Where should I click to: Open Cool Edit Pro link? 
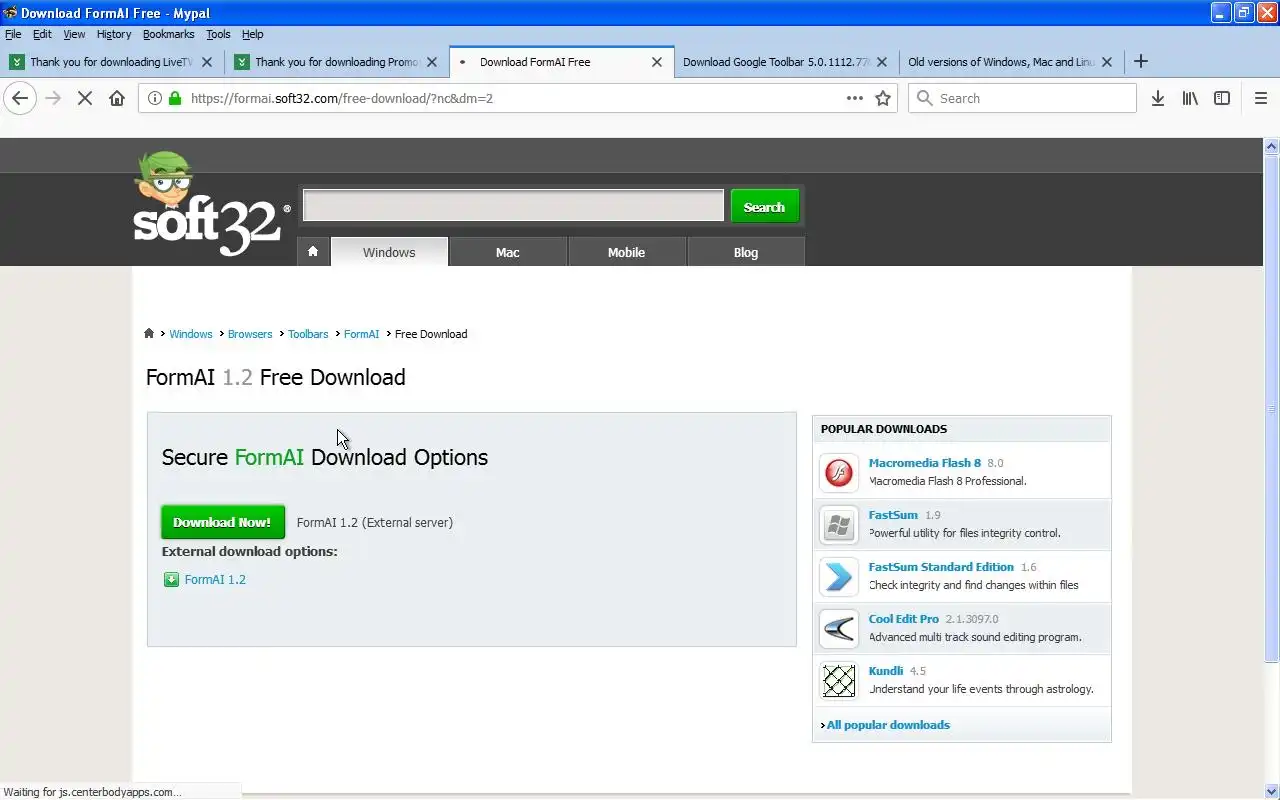(x=904, y=619)
